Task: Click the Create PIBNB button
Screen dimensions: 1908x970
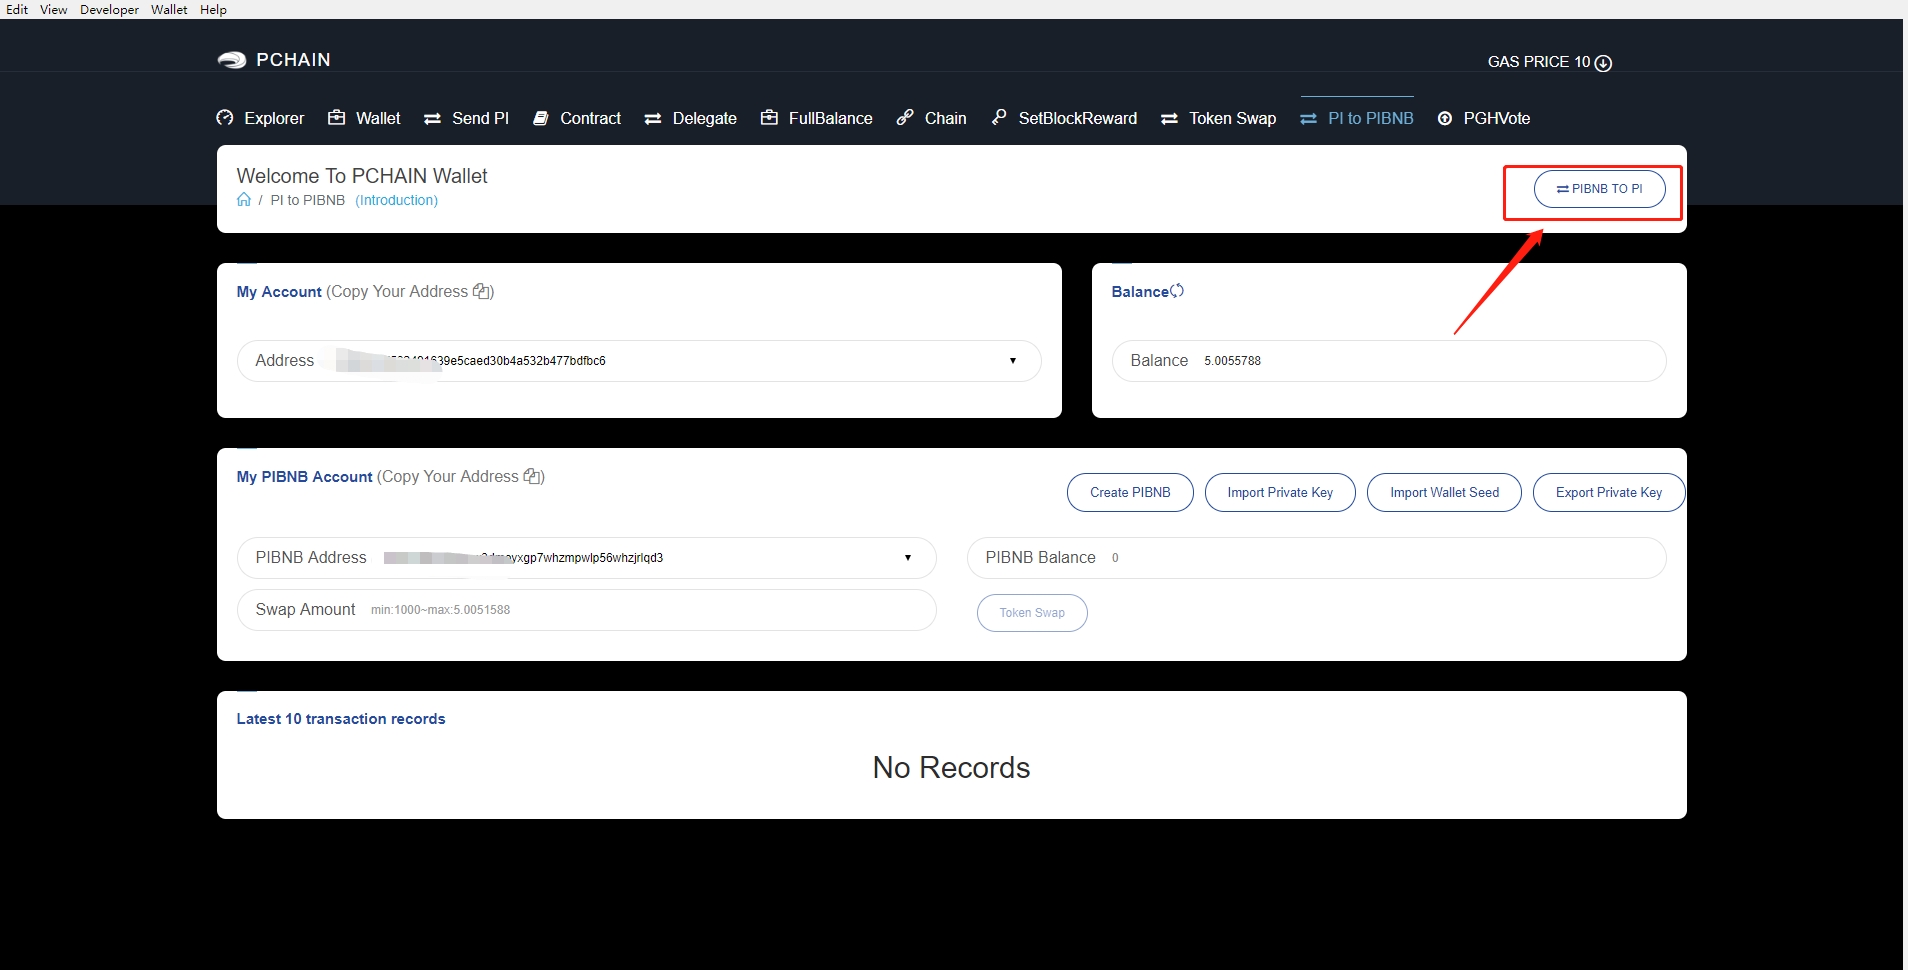Action: point(1130,492)
